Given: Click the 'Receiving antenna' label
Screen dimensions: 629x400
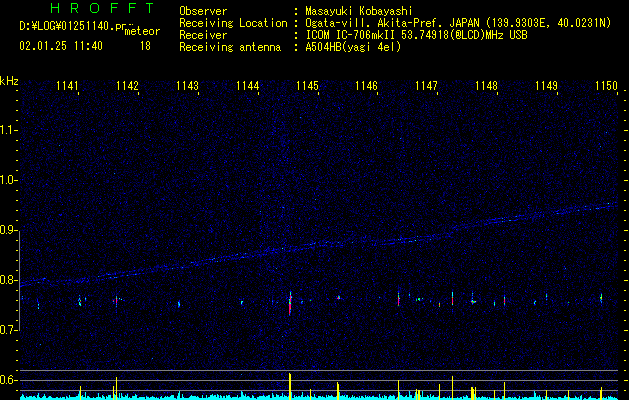Looking at the screenshot, I should click(230, 47).
